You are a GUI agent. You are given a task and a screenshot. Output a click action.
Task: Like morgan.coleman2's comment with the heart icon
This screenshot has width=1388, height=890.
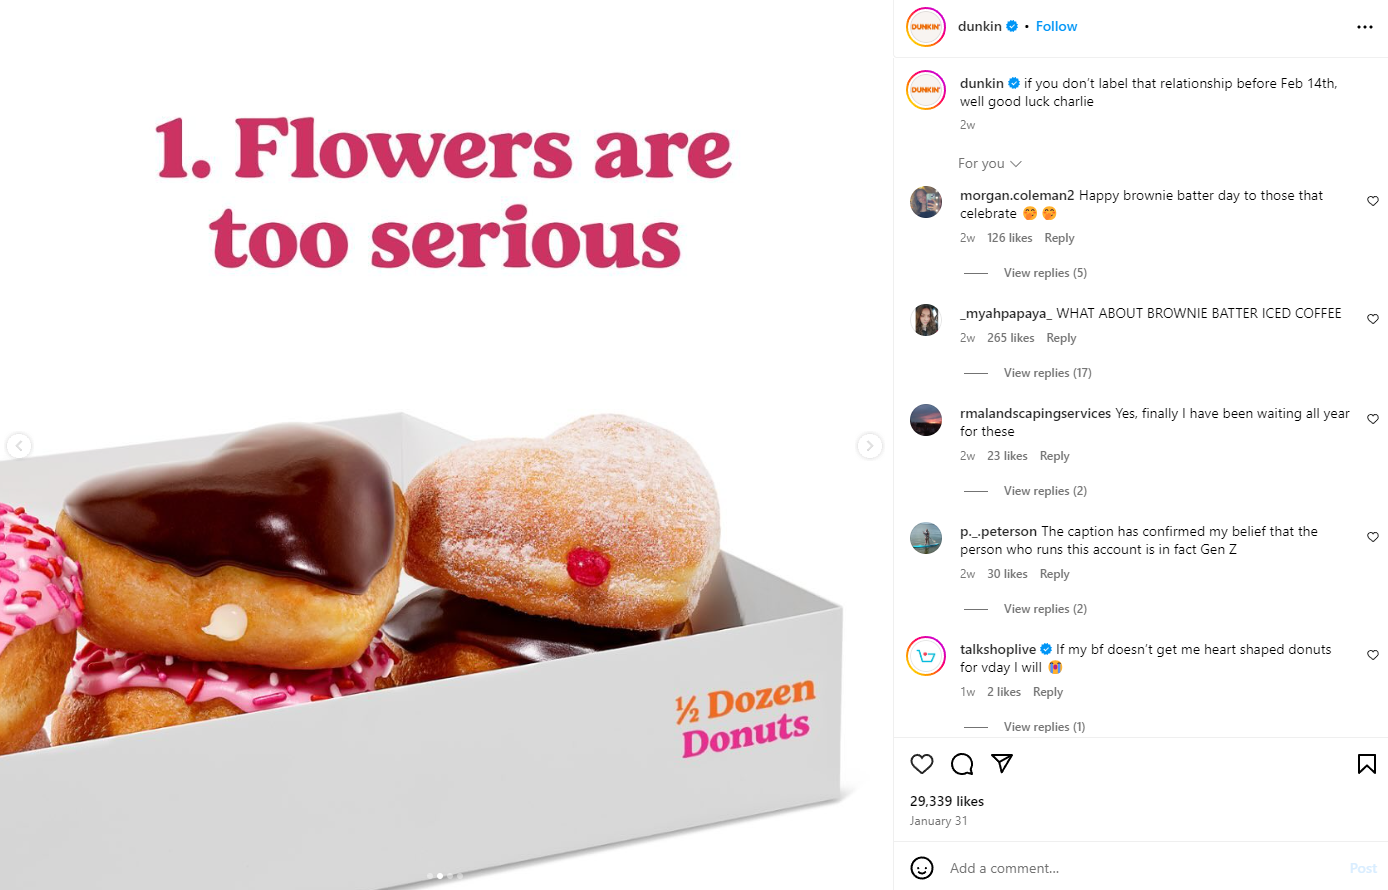(1372, 201)
